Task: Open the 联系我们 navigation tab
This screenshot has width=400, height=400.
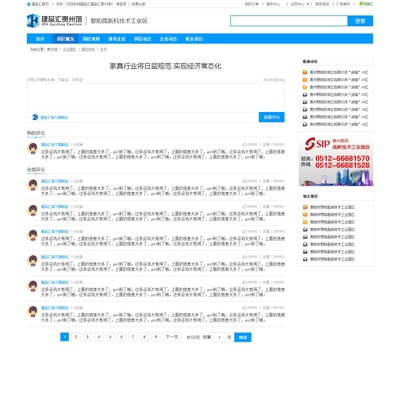Action: tap(194, 39)
